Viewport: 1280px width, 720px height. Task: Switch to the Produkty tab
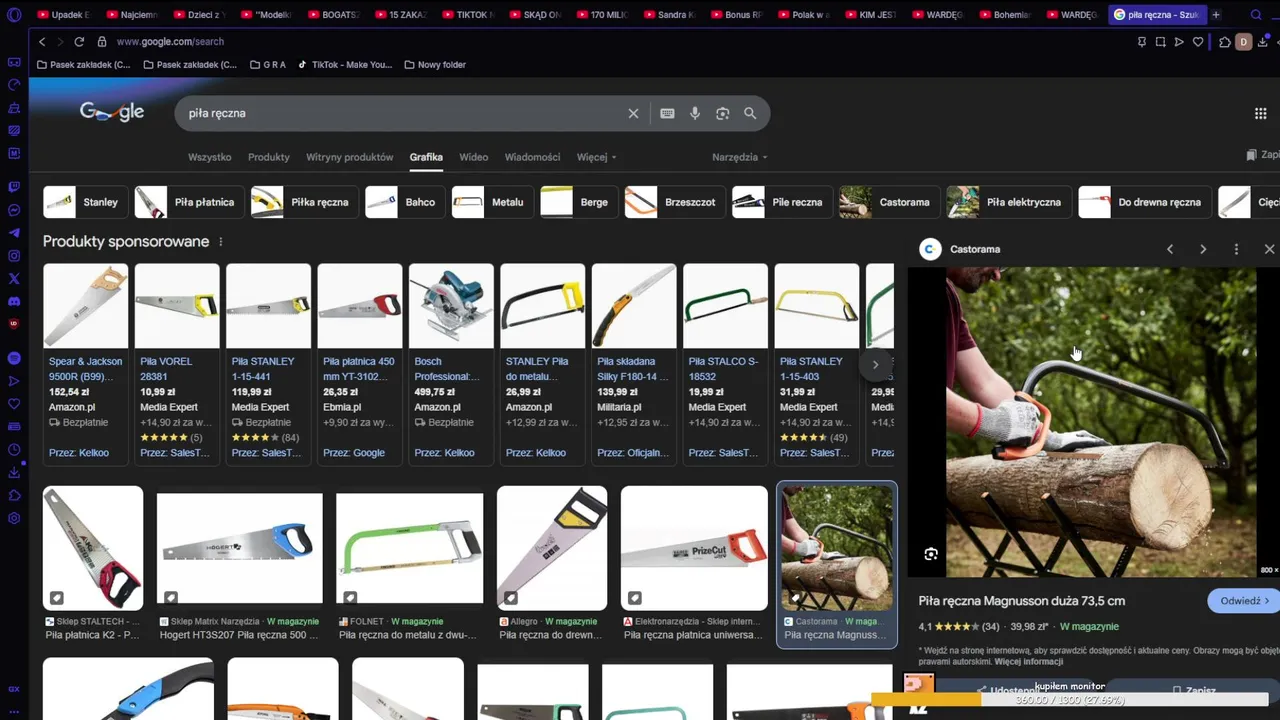pyautogui.click(x=269, y=157)
